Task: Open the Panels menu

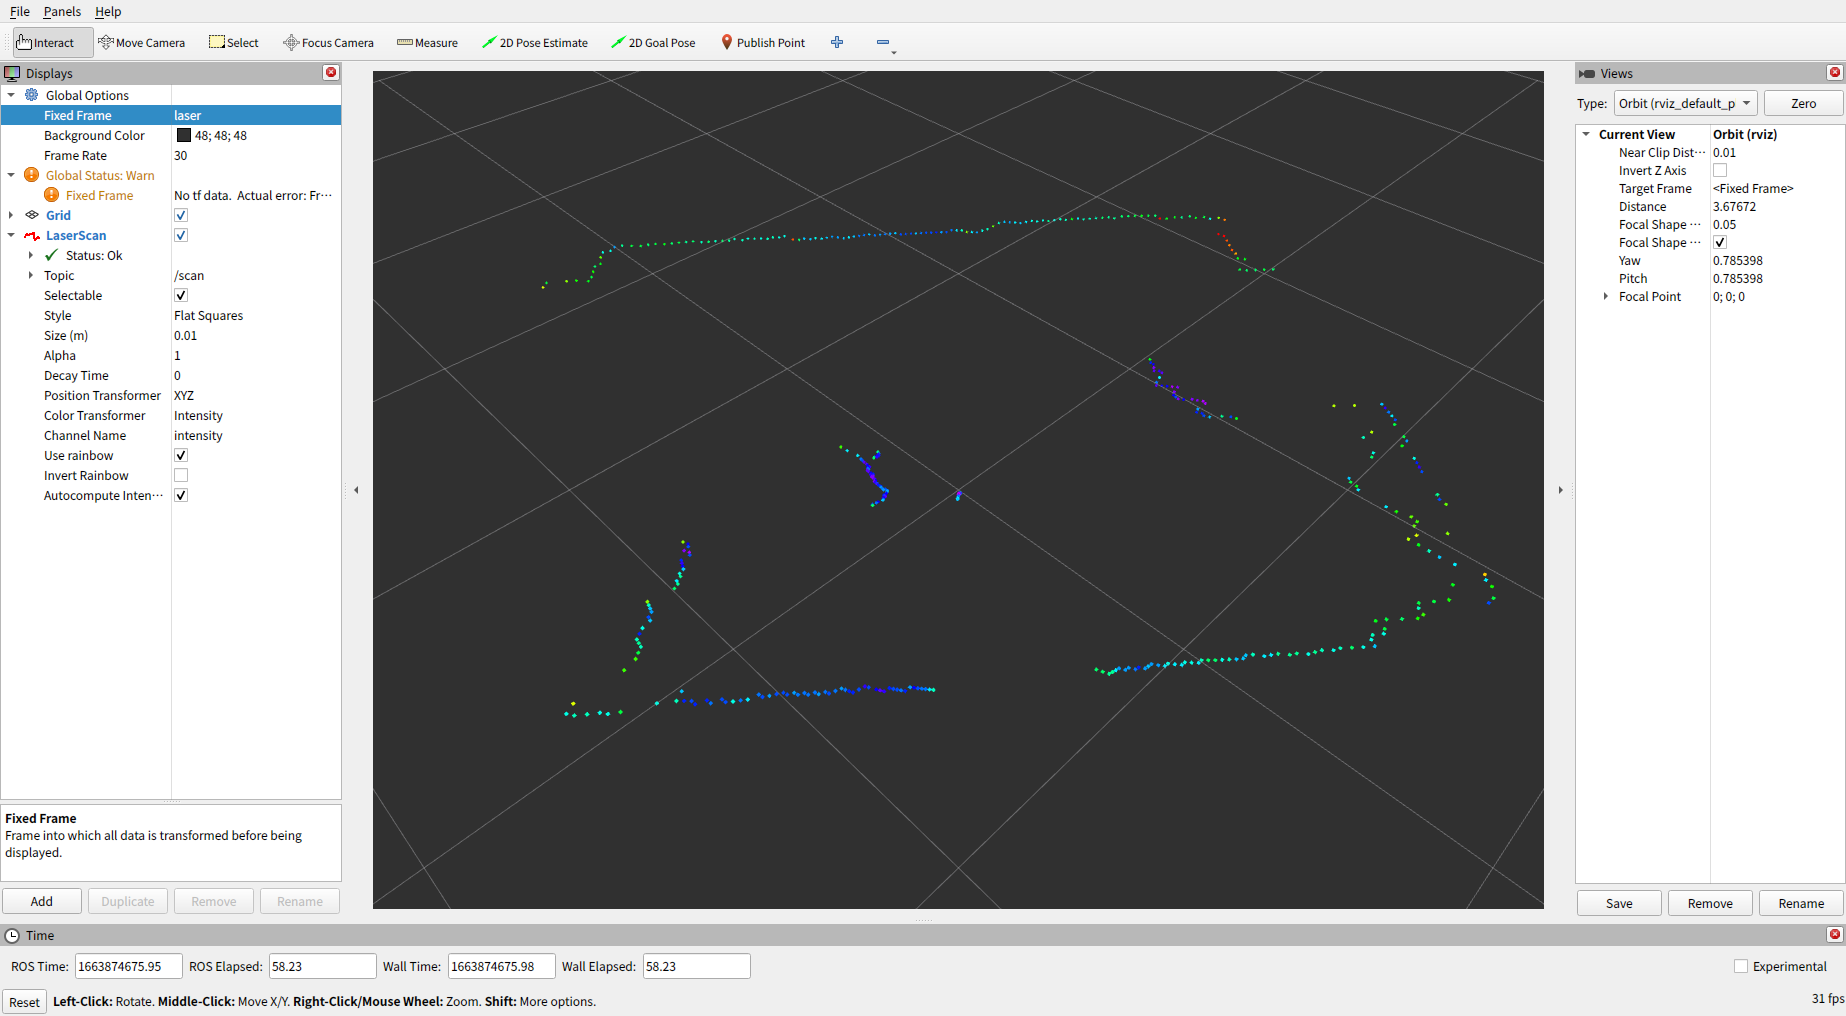Action: (62, 12)
